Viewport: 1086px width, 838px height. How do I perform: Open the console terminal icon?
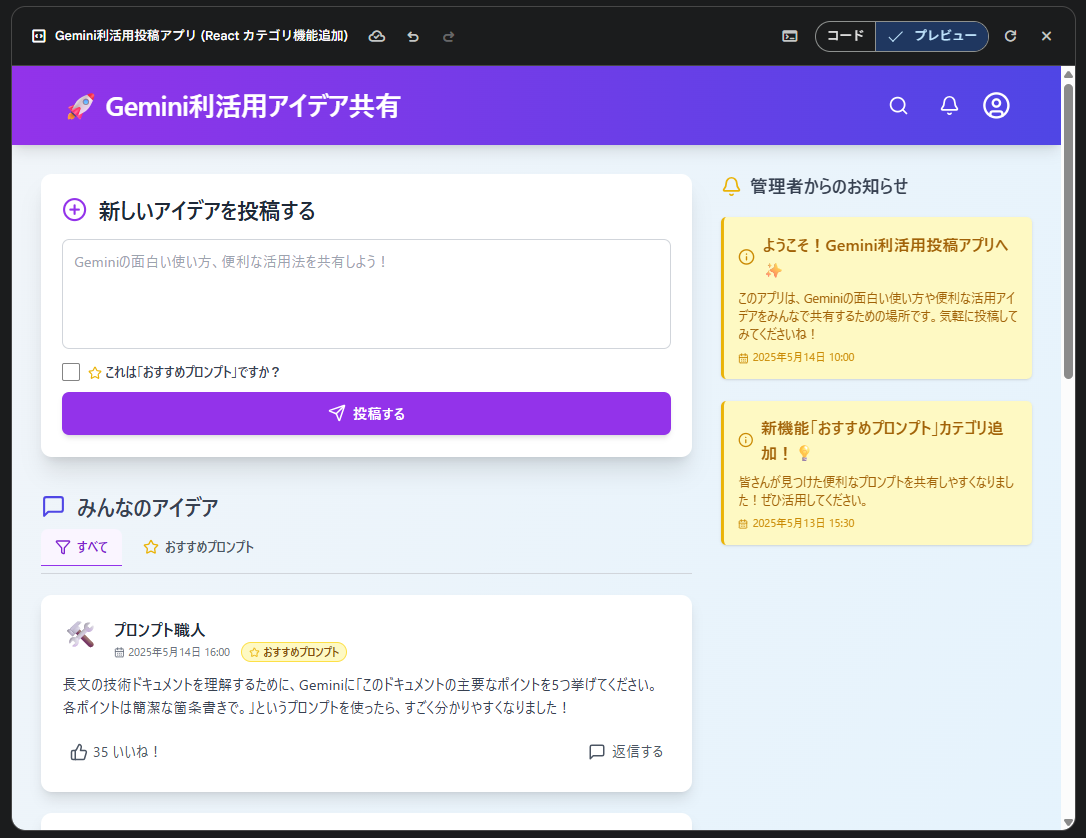point(790,36)
